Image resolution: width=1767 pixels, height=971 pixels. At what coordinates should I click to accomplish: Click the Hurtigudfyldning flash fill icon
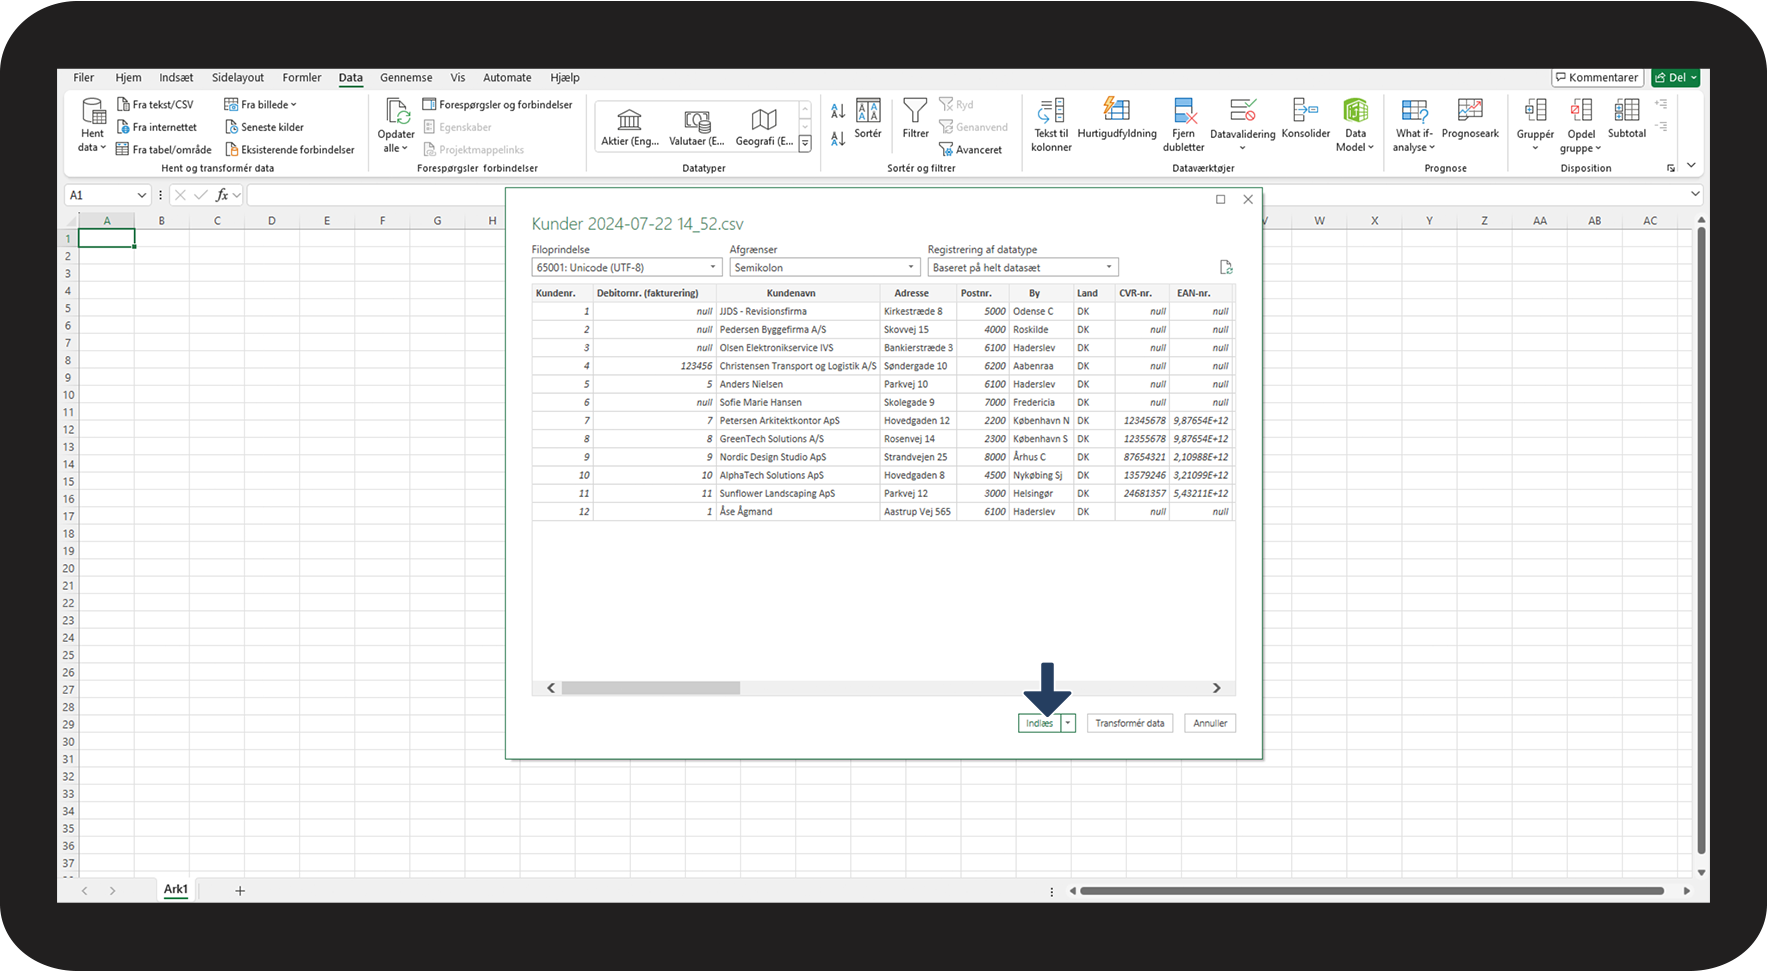(x=1116, y=109)
